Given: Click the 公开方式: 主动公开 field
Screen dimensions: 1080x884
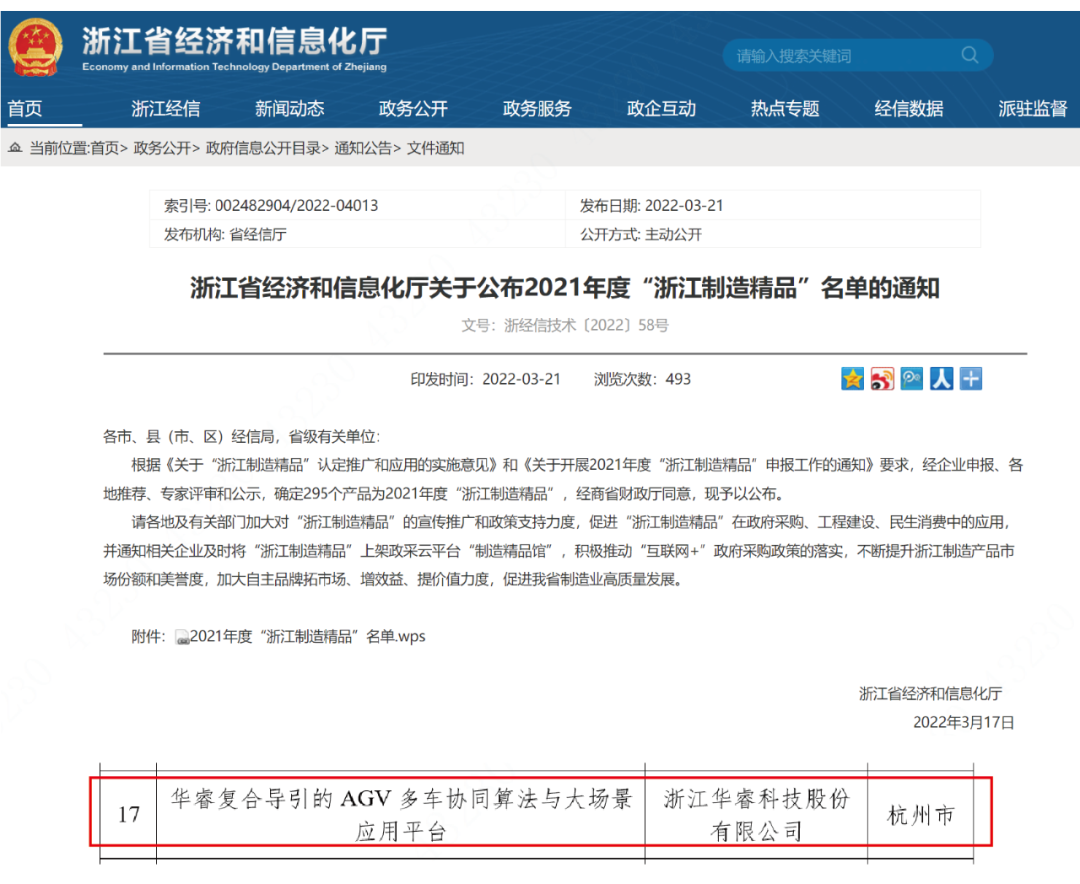Looking at the screenshot, I should coord(641,234).
